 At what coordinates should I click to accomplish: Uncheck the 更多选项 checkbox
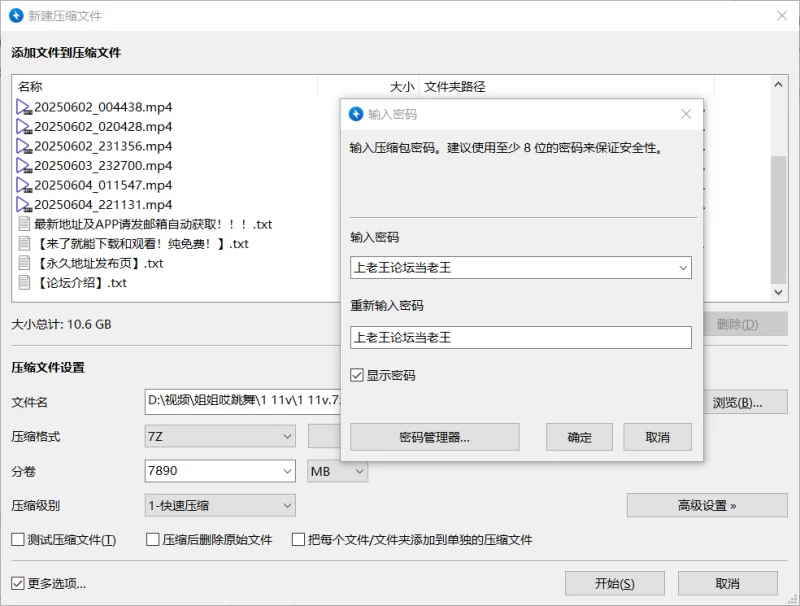click(18, 583)
